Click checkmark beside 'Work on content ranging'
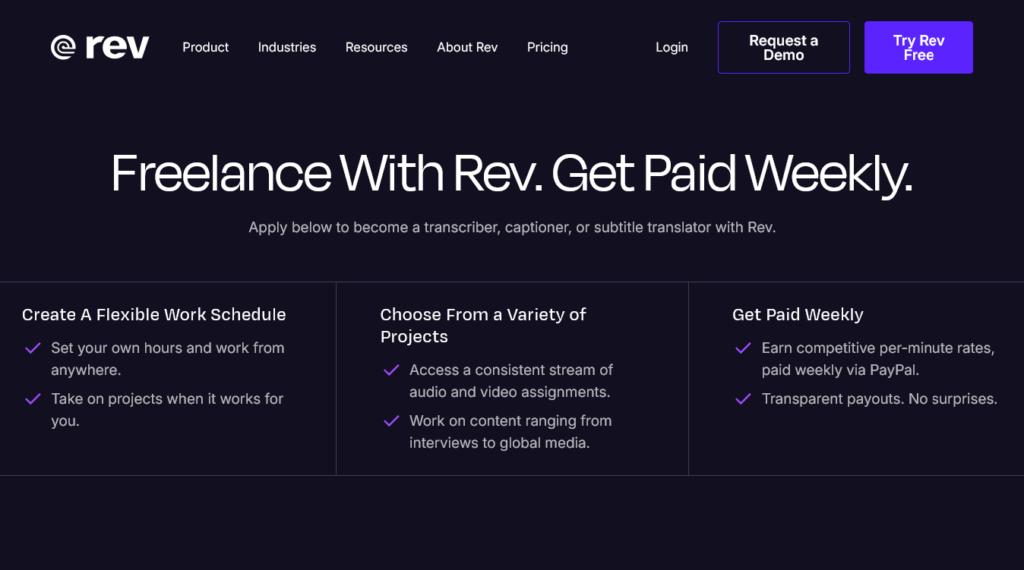 pyautogui.click(x=391, y=421)
